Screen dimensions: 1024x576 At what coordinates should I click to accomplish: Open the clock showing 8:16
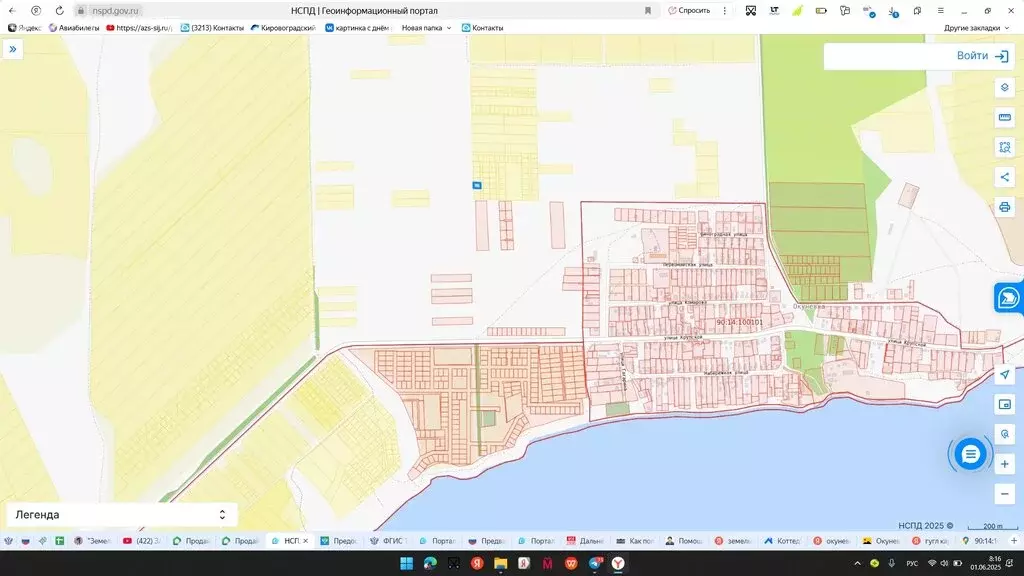(x=986, y=563)
